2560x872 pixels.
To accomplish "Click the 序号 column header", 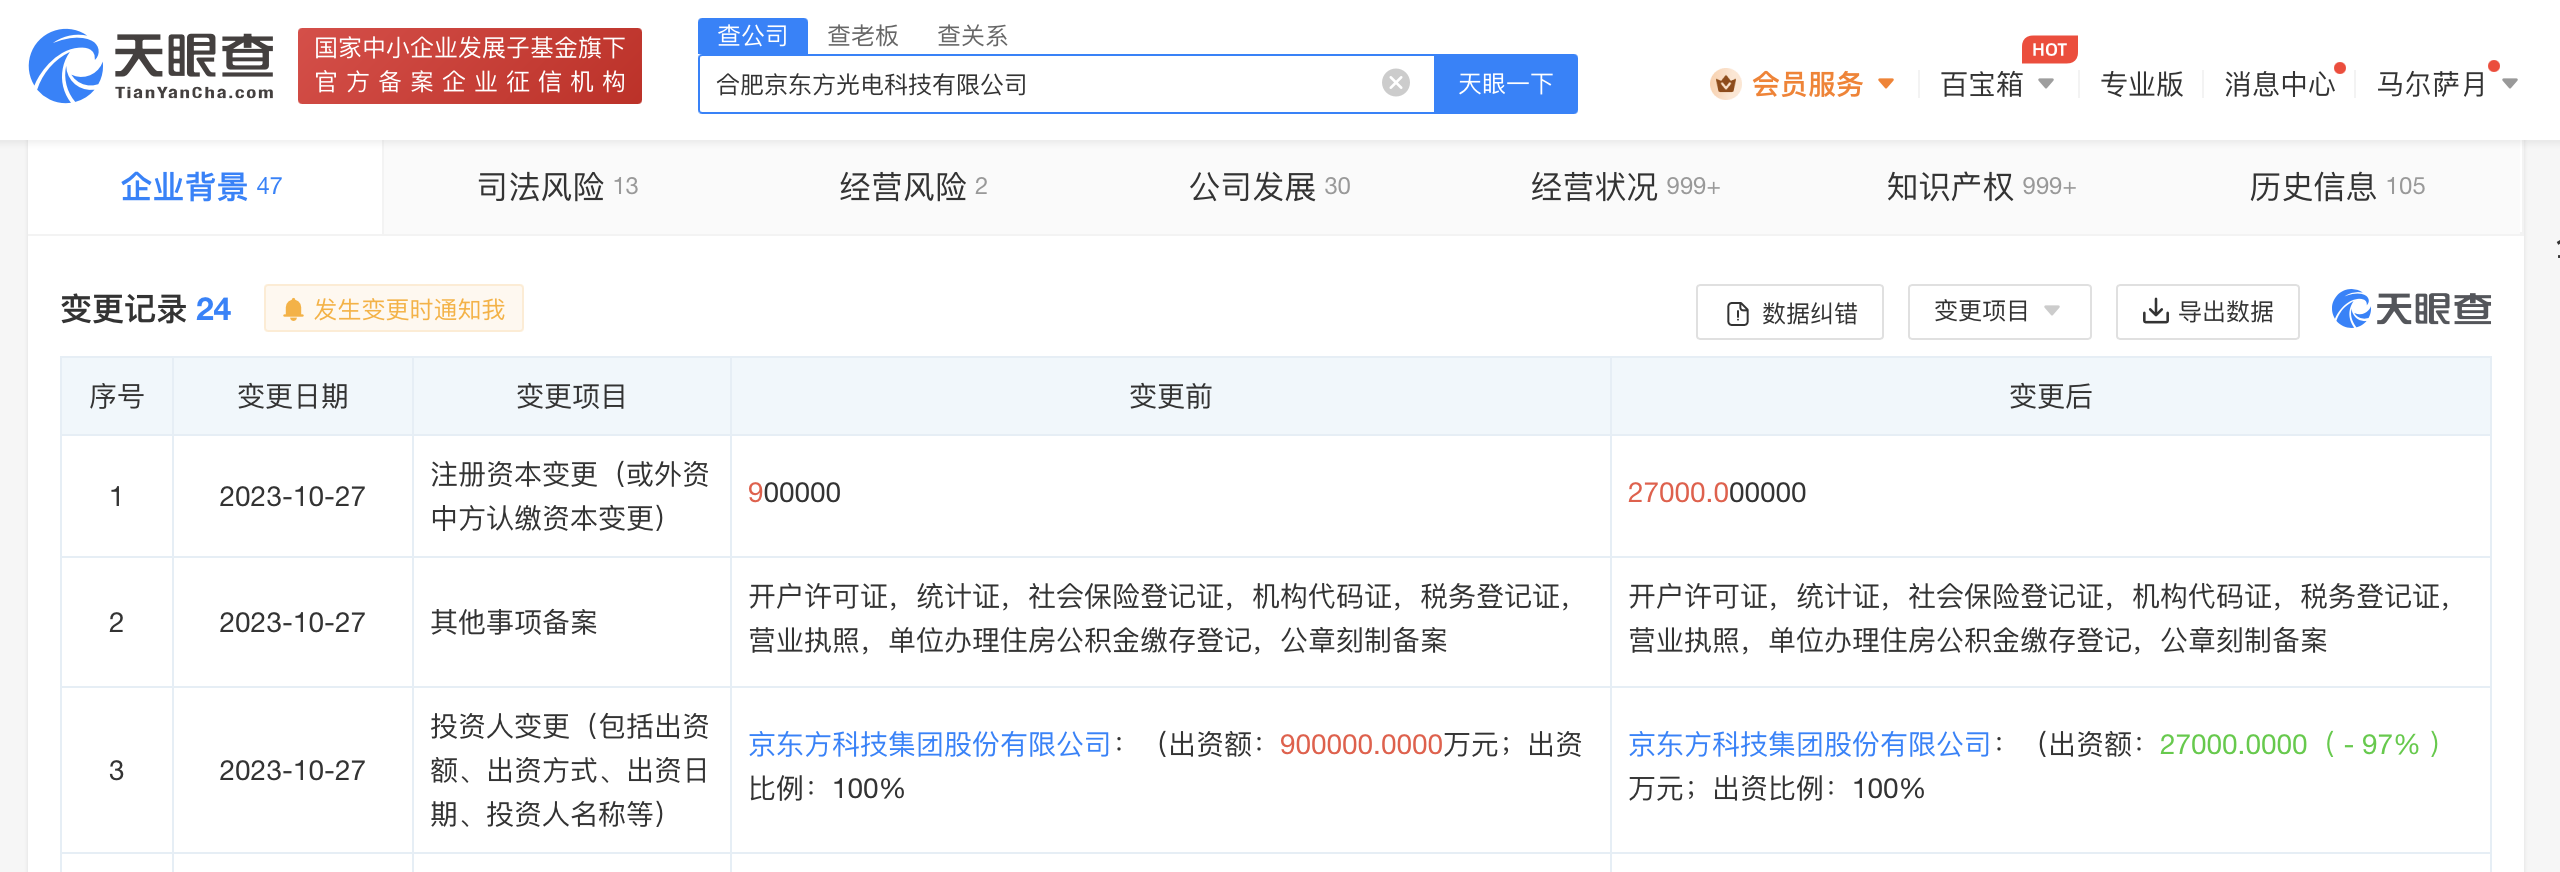I will click(116, 397).
